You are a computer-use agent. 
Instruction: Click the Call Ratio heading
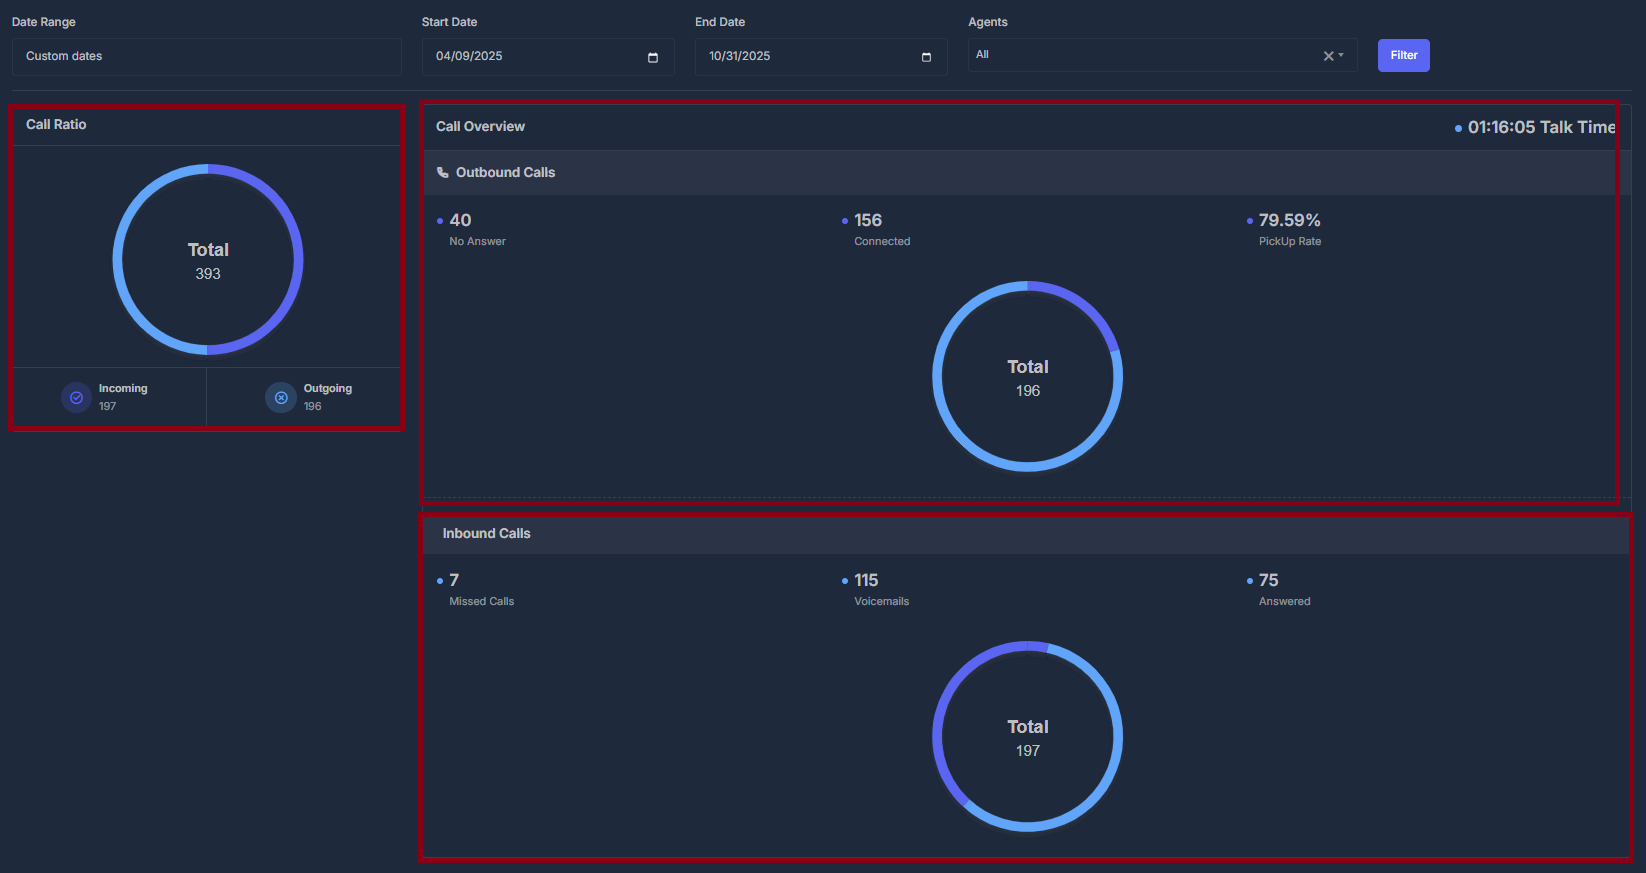click(56, 124)
